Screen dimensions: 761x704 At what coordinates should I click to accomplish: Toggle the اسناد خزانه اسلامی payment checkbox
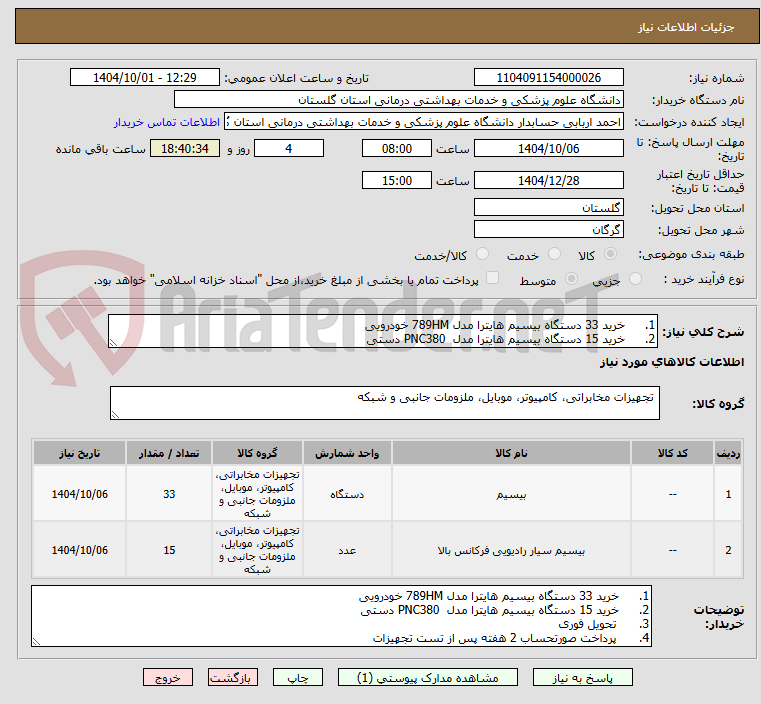492,278
